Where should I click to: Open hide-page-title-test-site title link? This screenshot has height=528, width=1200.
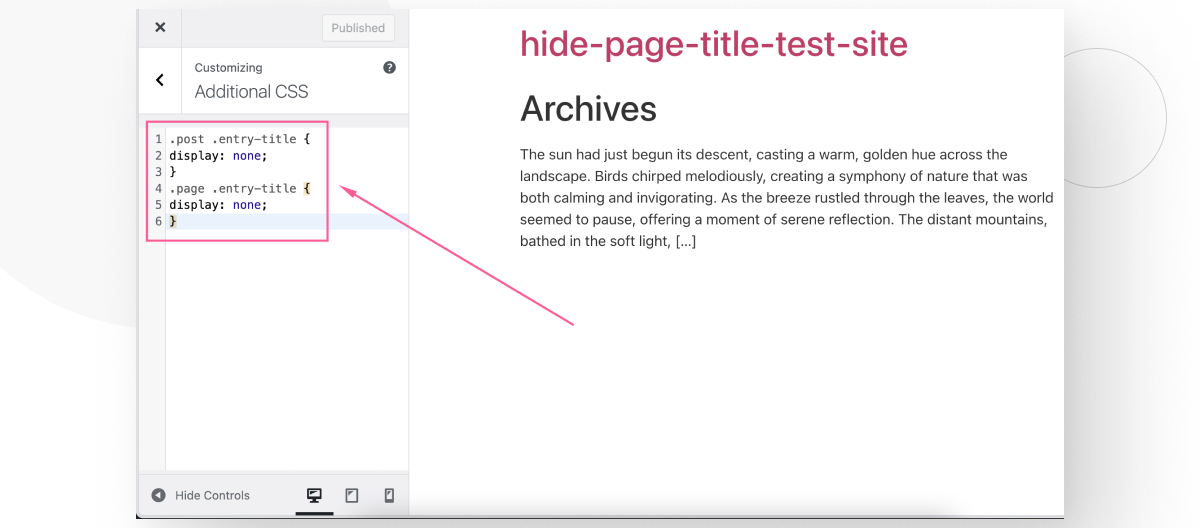714,44
